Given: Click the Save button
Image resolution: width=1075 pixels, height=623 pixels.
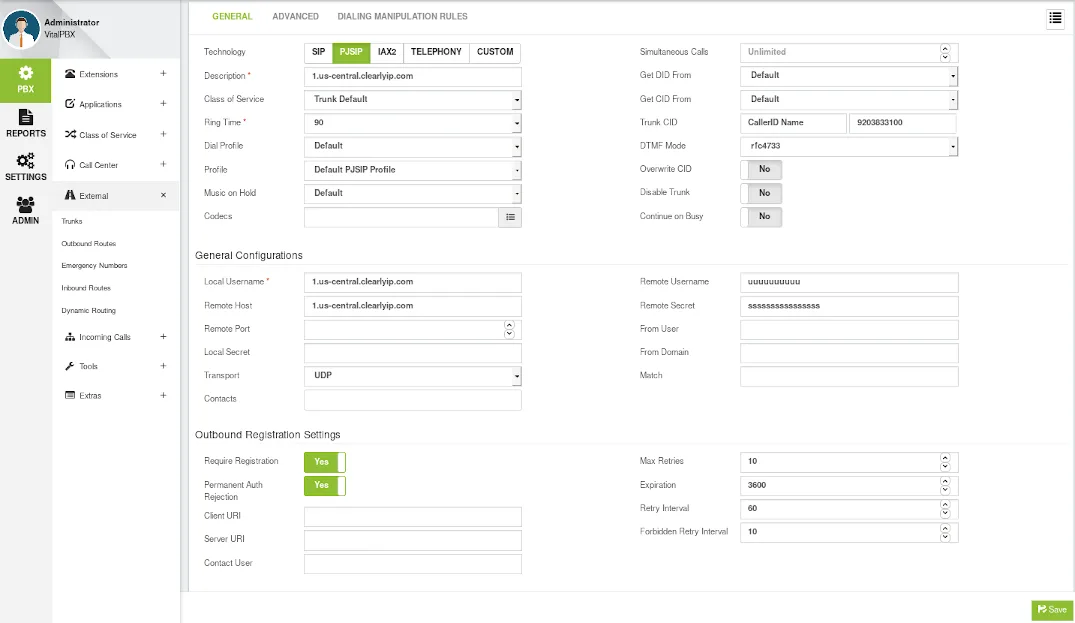Looking at the screenshot, I should click(x=1052, y=610).
